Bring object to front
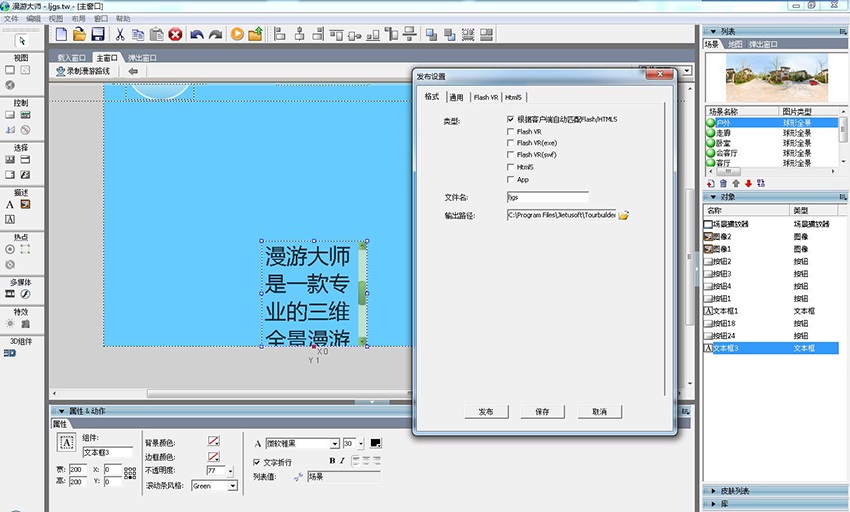850x512 pixels. coord(432,34)
